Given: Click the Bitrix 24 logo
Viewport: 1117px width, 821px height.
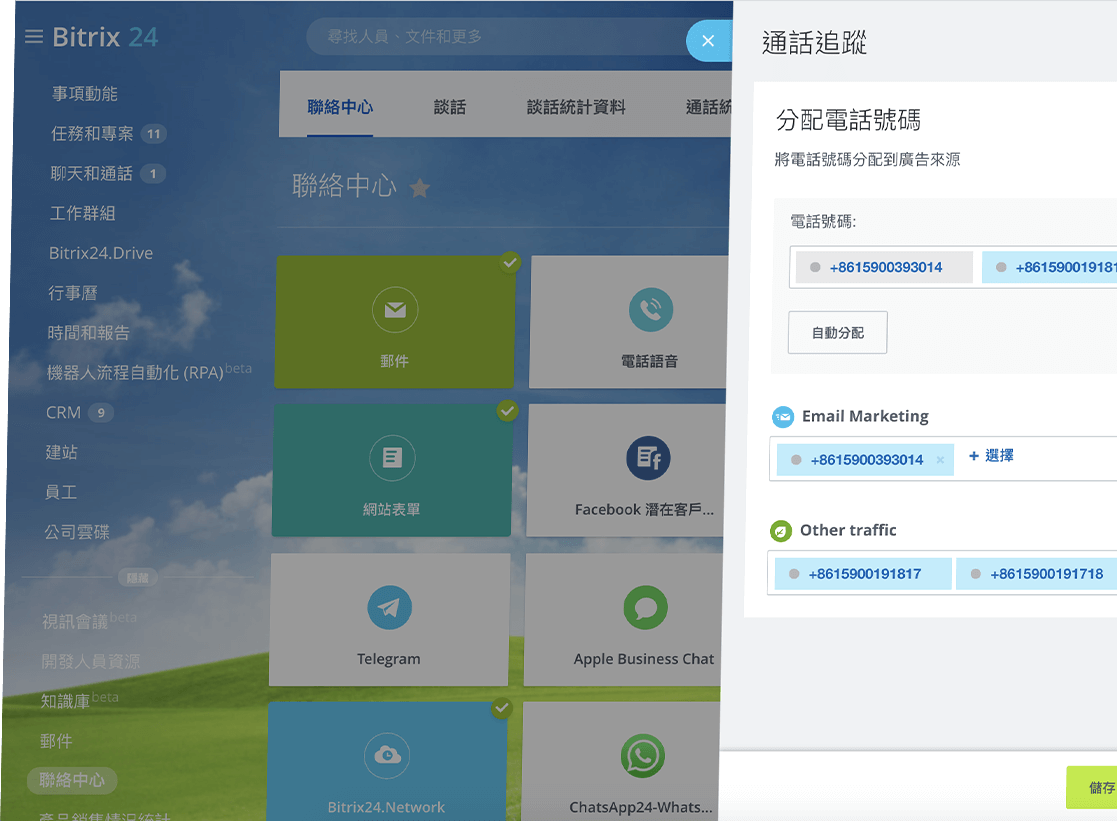Looking at the screenshot, I should coord(105,37).
